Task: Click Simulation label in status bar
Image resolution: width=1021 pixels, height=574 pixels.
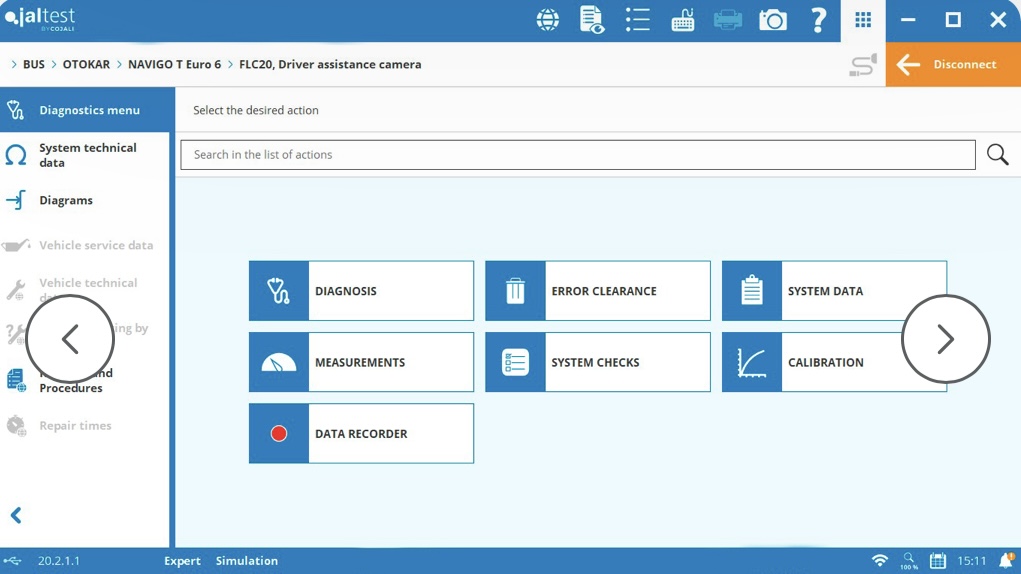Action: 247,561
